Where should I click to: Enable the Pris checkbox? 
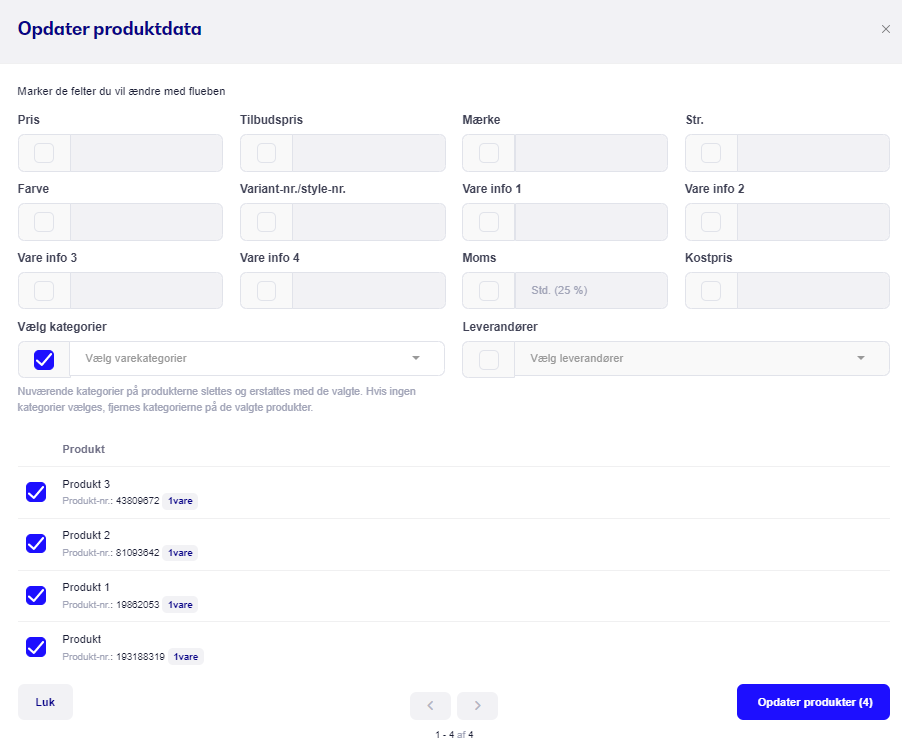pyautogui.click(x=44, y=153)
